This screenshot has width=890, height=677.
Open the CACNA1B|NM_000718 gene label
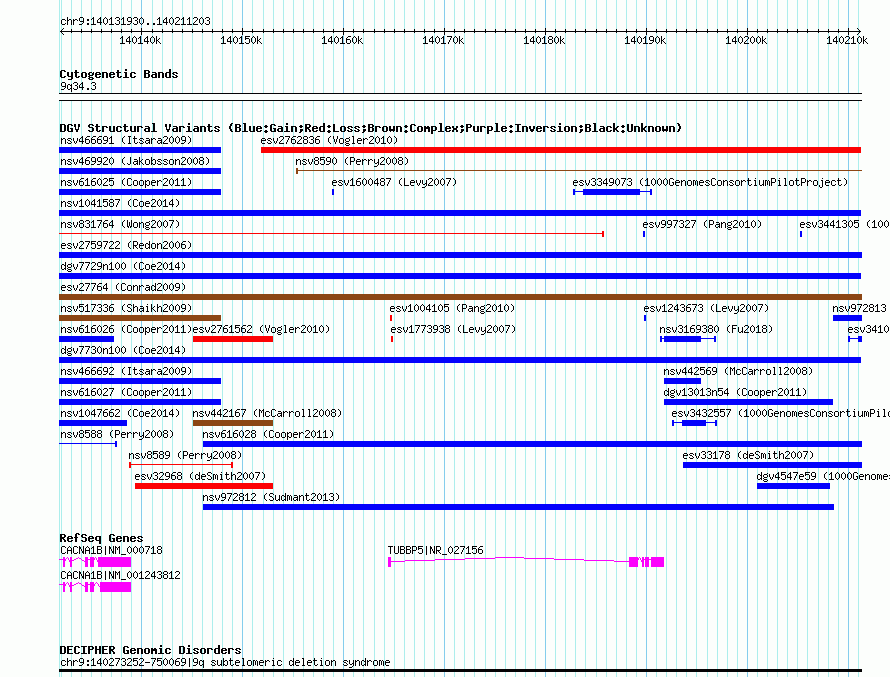click(x=111, y=550)
